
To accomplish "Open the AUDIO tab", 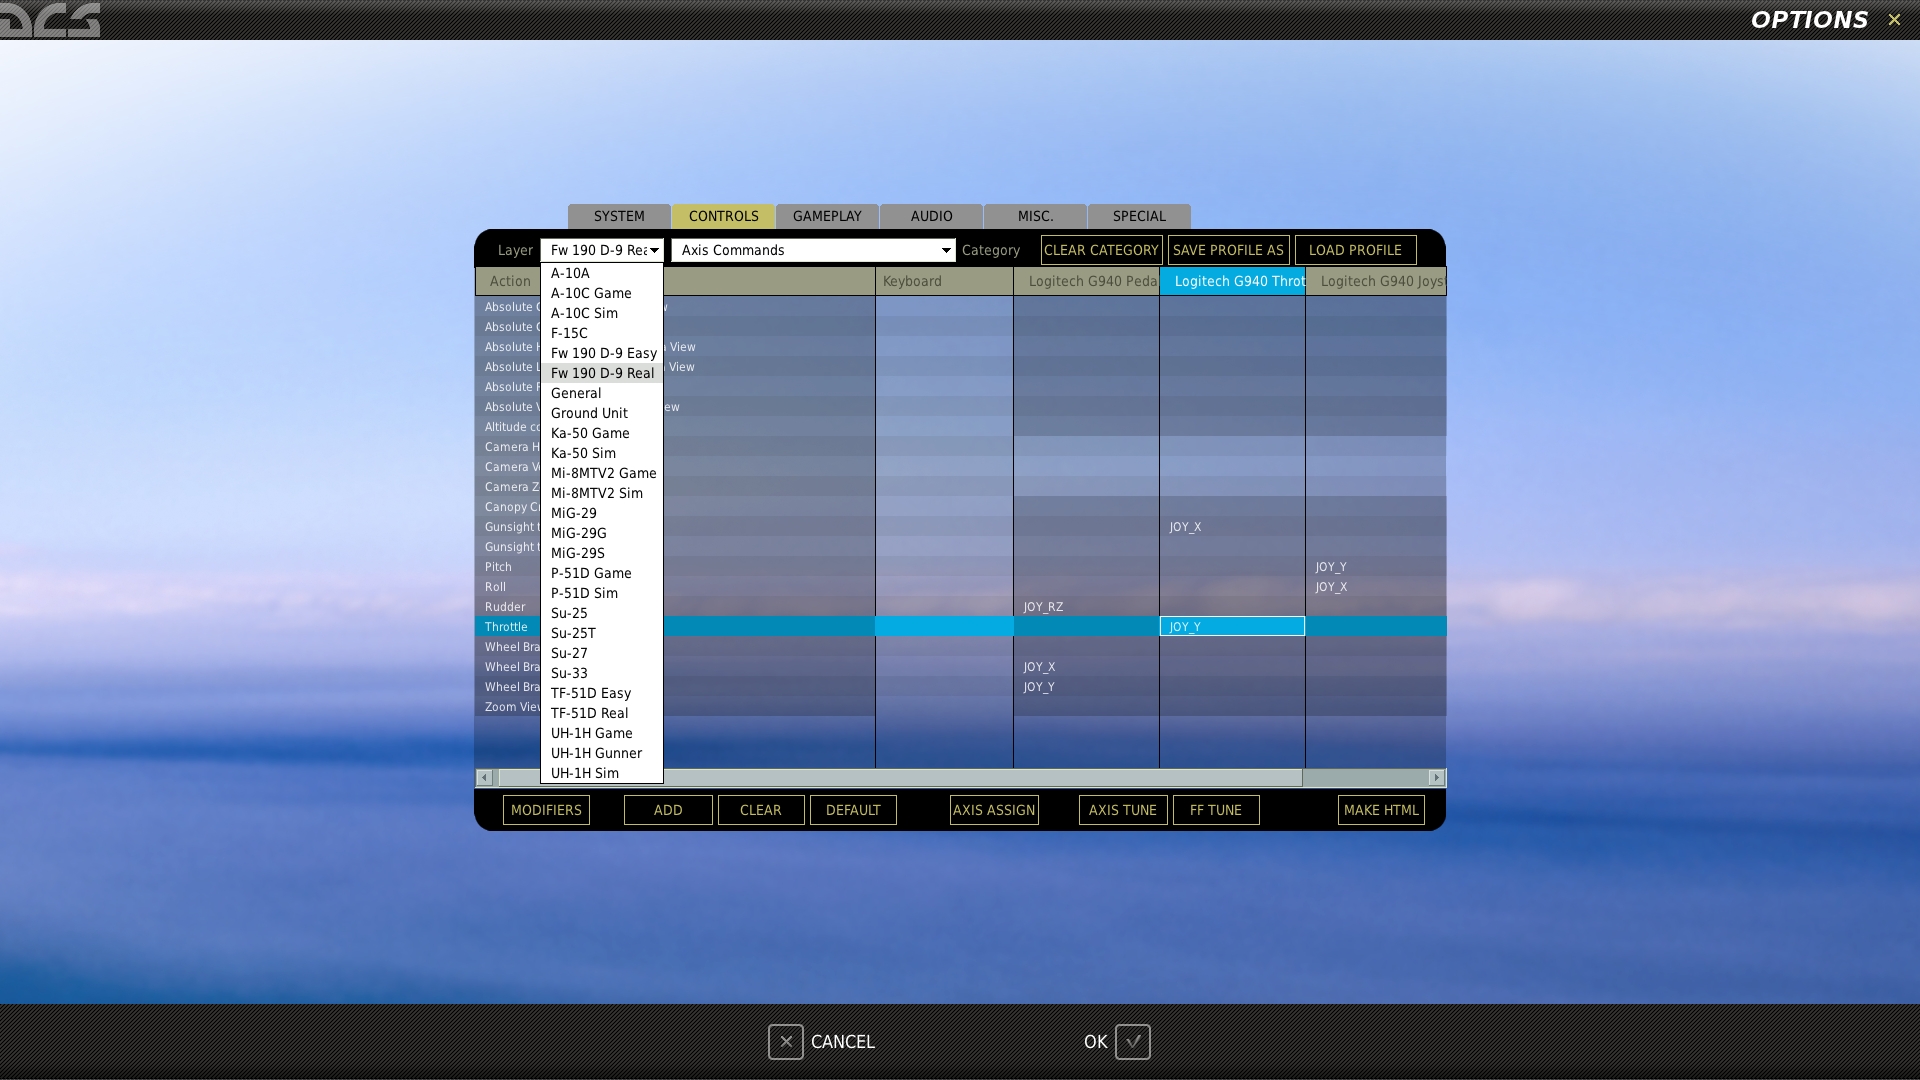I will tap(931, 216).
